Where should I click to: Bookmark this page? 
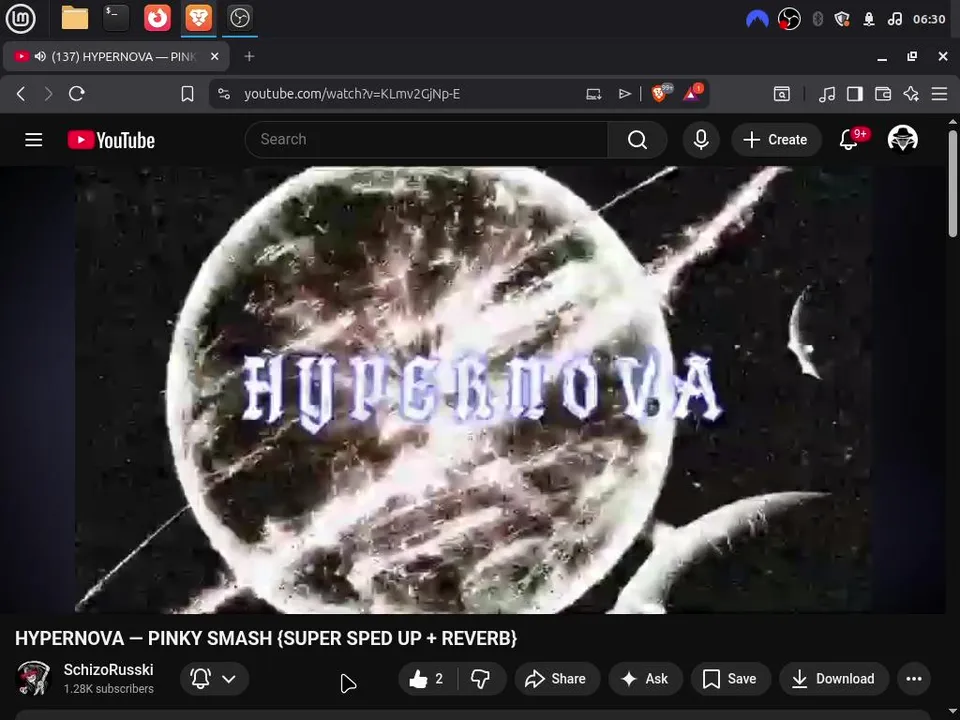click(187, 94)
